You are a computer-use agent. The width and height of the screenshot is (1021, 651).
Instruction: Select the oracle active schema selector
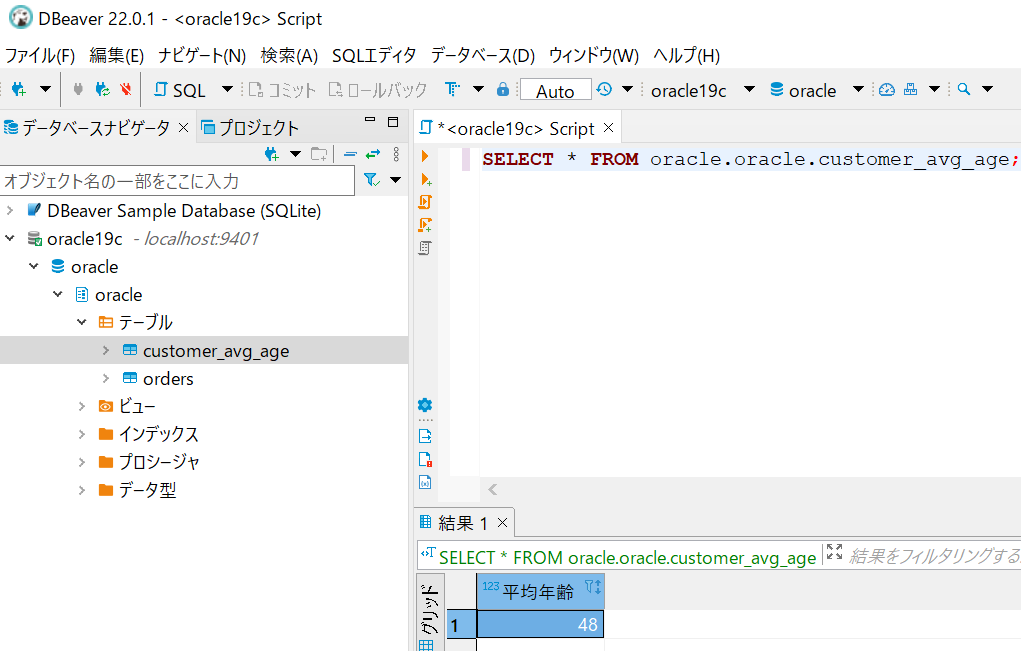(817, 90)
